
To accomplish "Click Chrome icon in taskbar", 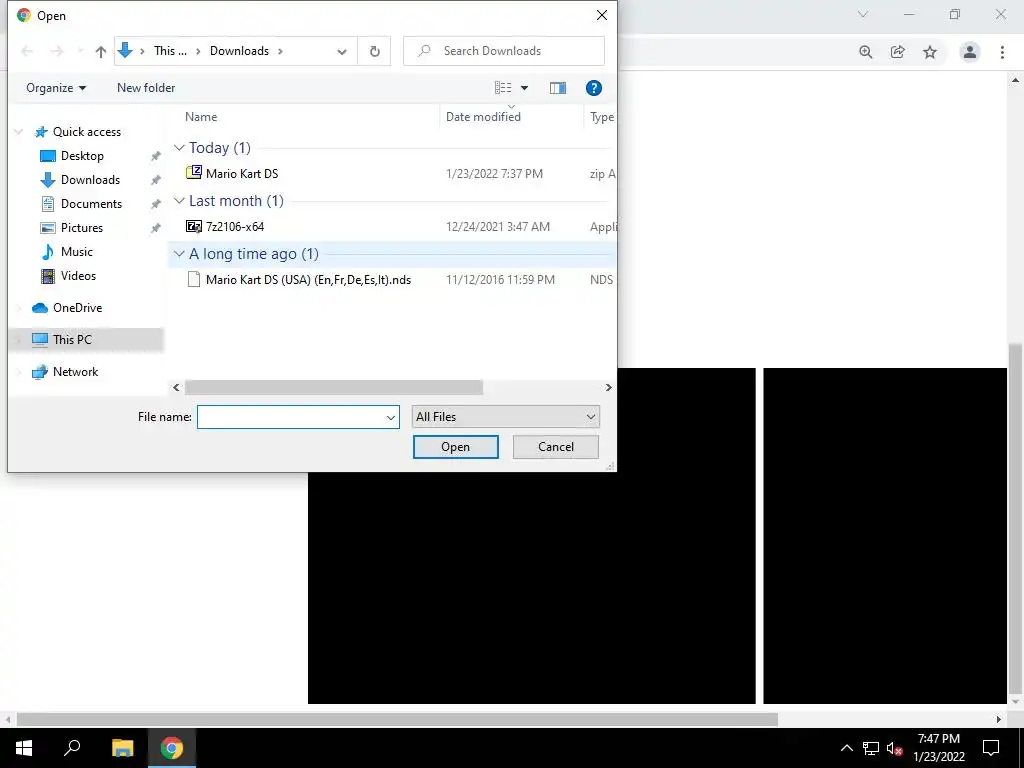I will coord(172,748).
